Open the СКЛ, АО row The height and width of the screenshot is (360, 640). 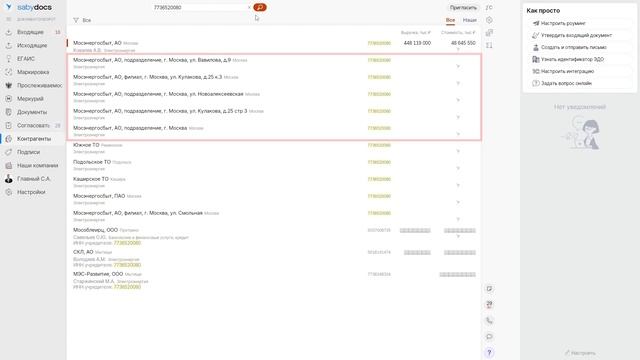[274, 258]
